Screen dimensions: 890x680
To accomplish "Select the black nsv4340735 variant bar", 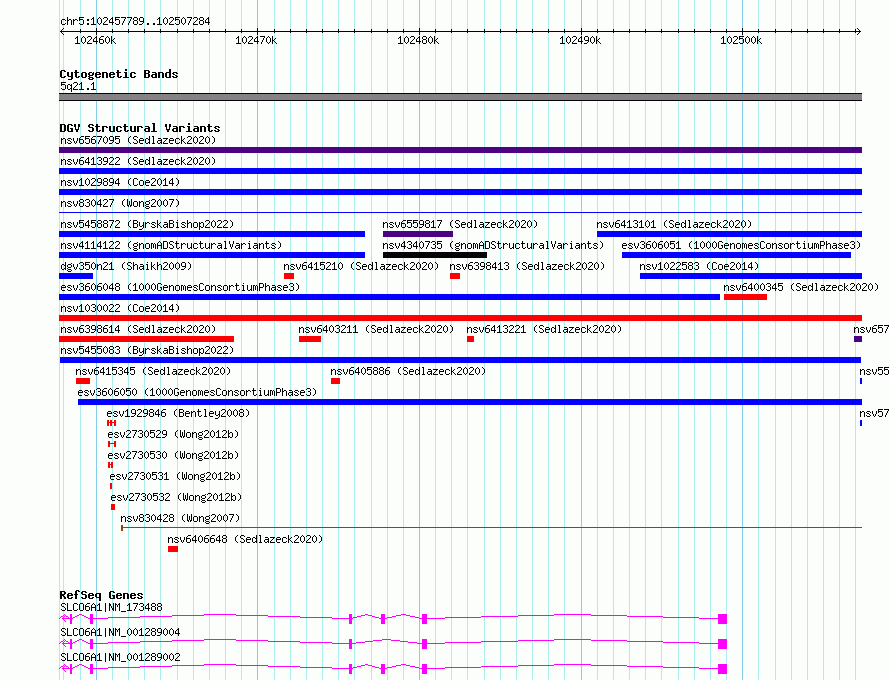I will (435, 255).
